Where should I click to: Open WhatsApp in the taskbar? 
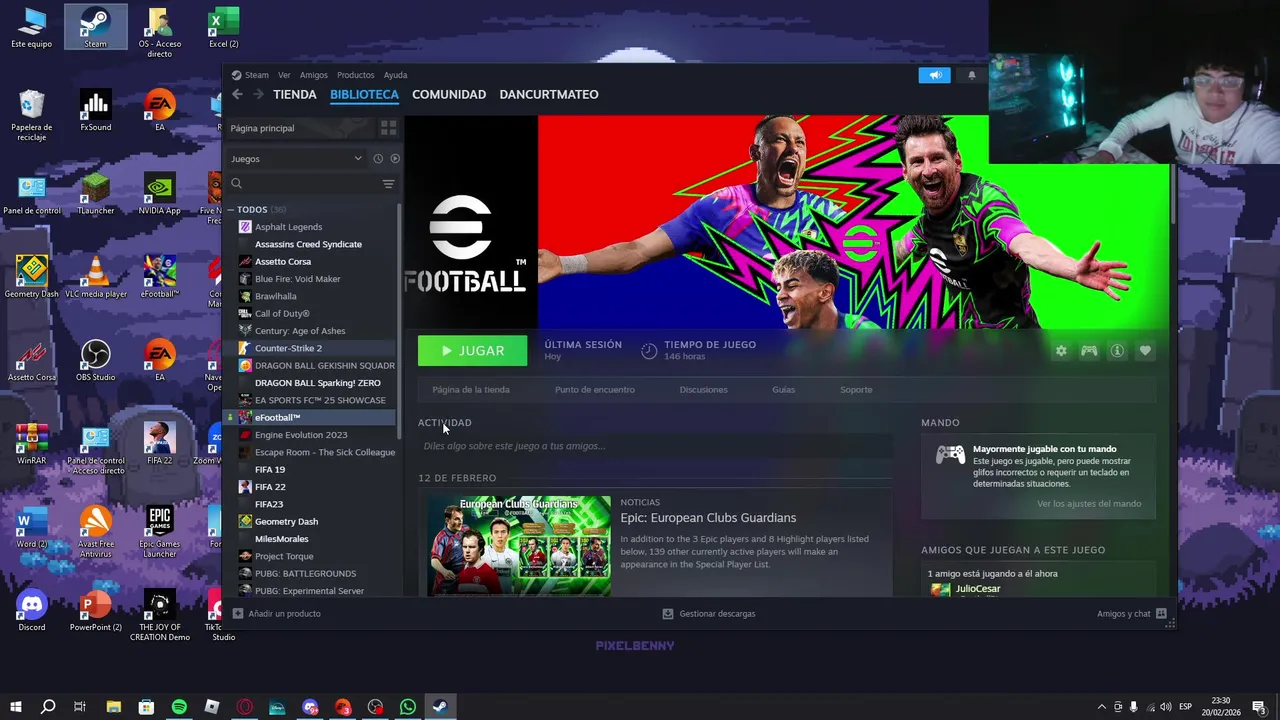(x=408, y=707)
